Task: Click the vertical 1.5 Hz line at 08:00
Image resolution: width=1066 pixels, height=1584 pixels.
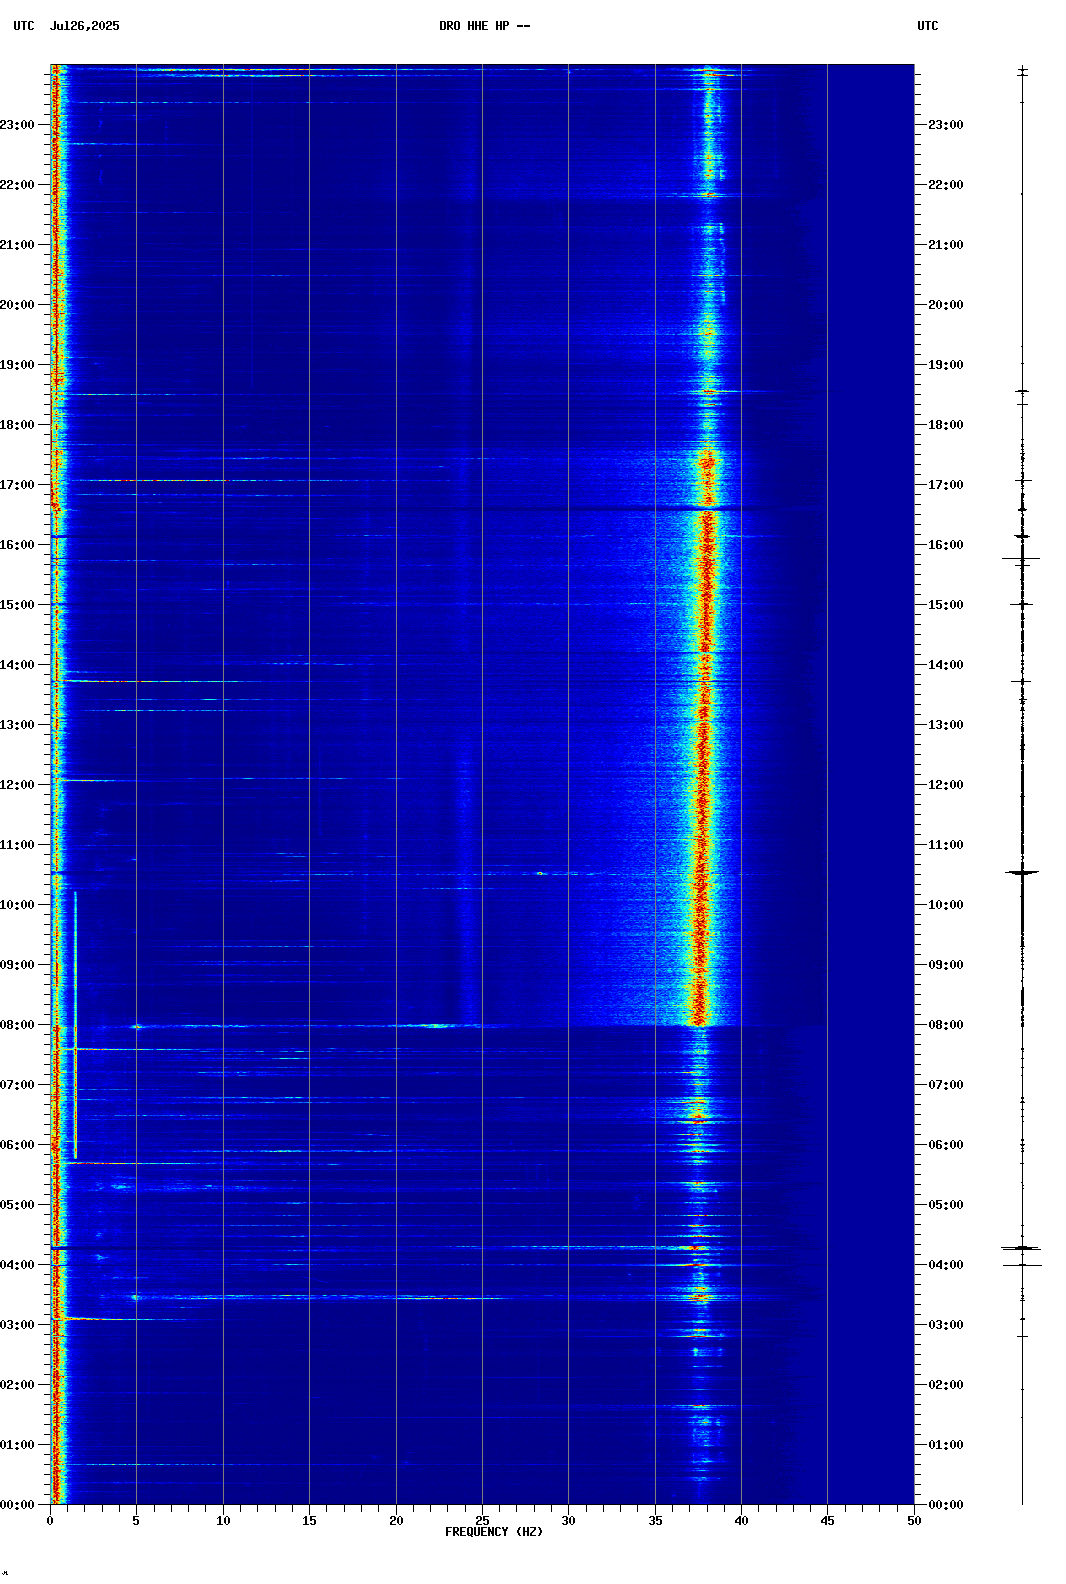Action: (75, 1025)
